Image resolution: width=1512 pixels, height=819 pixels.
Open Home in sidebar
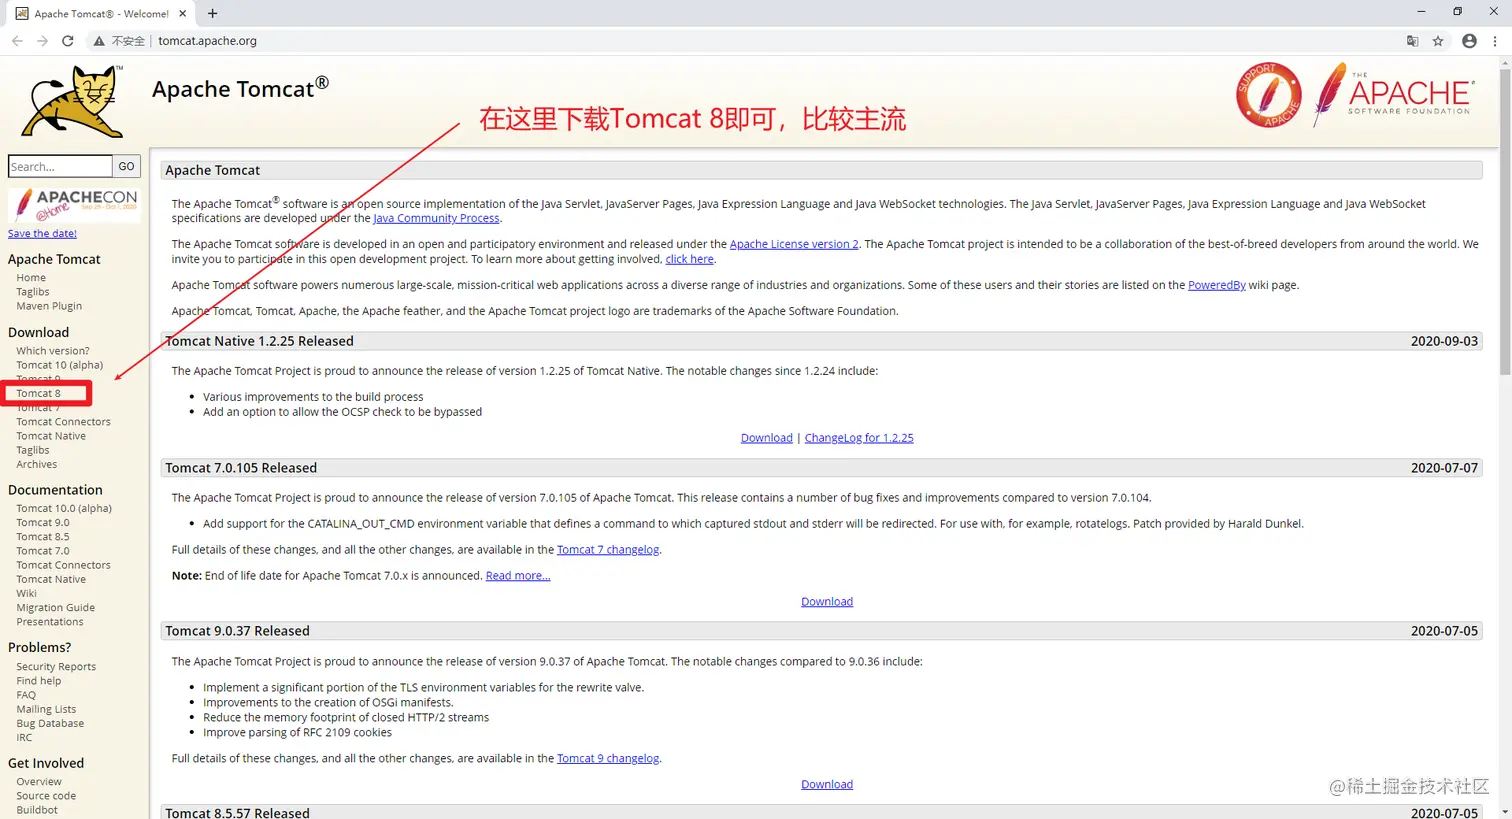point(31,277)
